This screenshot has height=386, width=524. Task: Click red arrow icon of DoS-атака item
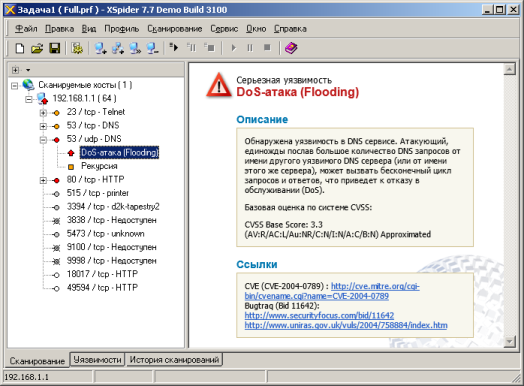71,153
